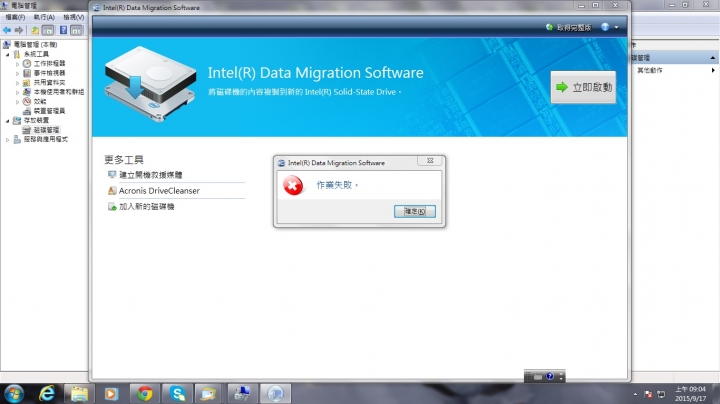Toggle the show/hide console tree toolbar icon
Screen dimensions: 720x404
click(x=48, y=30)
